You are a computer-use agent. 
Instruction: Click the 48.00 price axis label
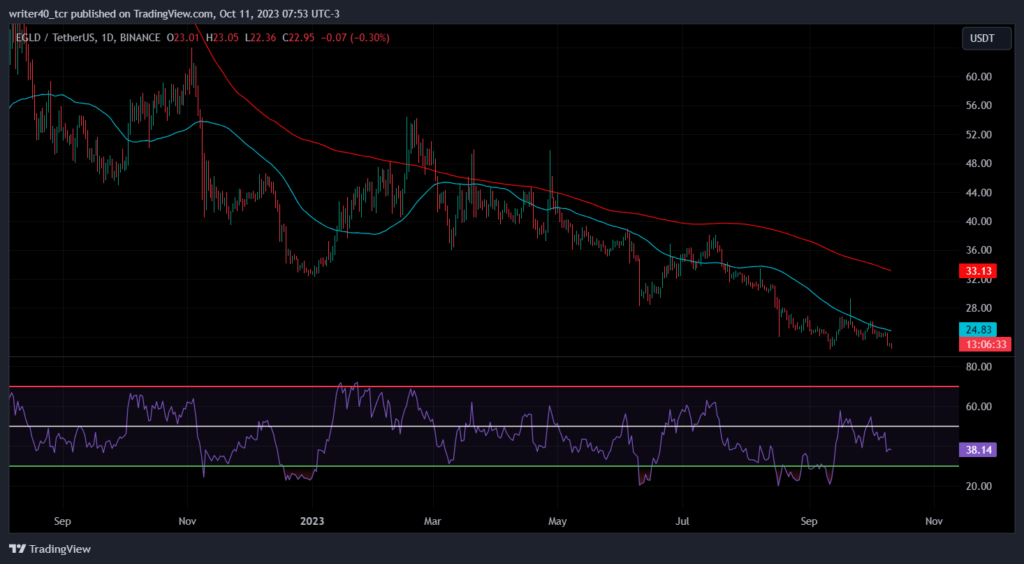(x=978, y=163)
